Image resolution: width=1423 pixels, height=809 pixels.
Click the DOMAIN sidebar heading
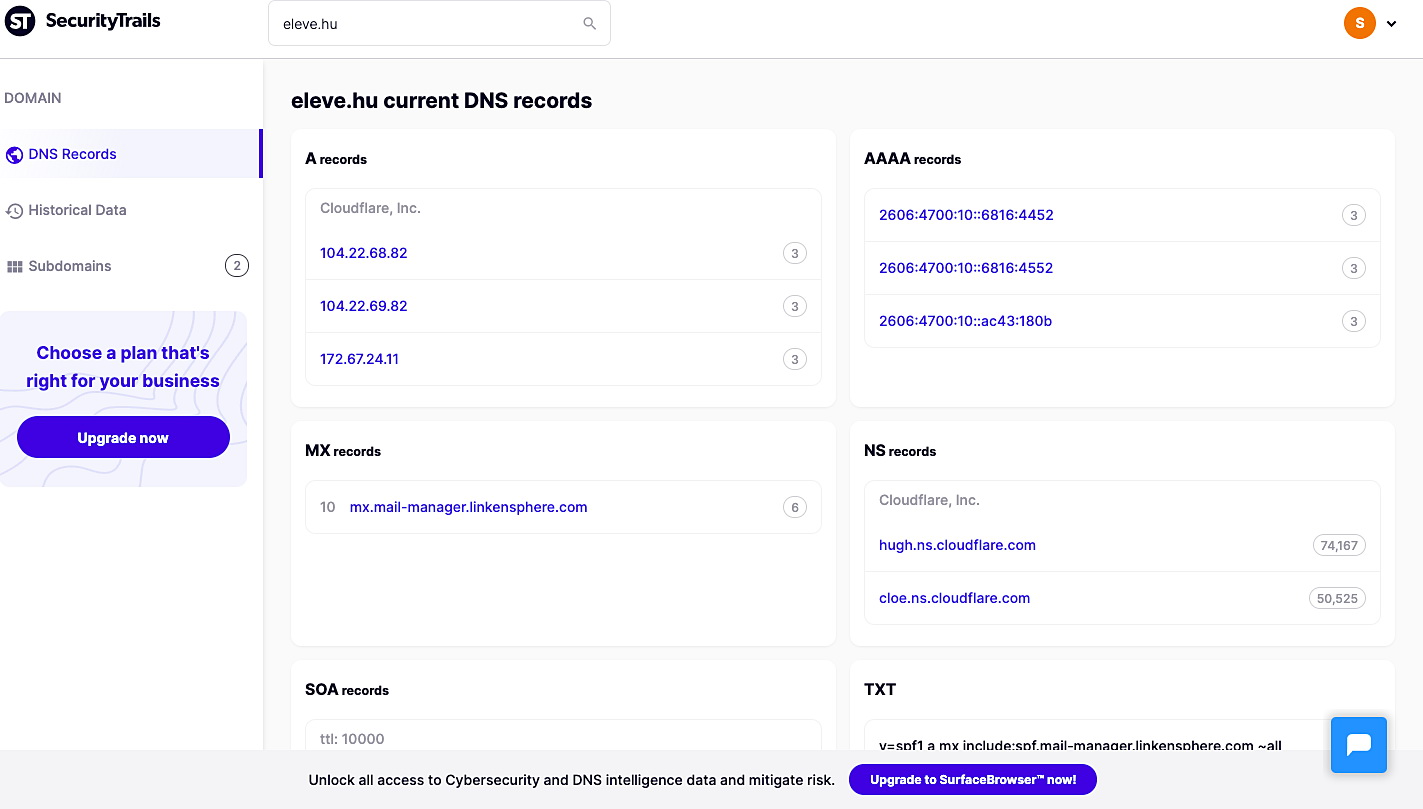(33, 98)
